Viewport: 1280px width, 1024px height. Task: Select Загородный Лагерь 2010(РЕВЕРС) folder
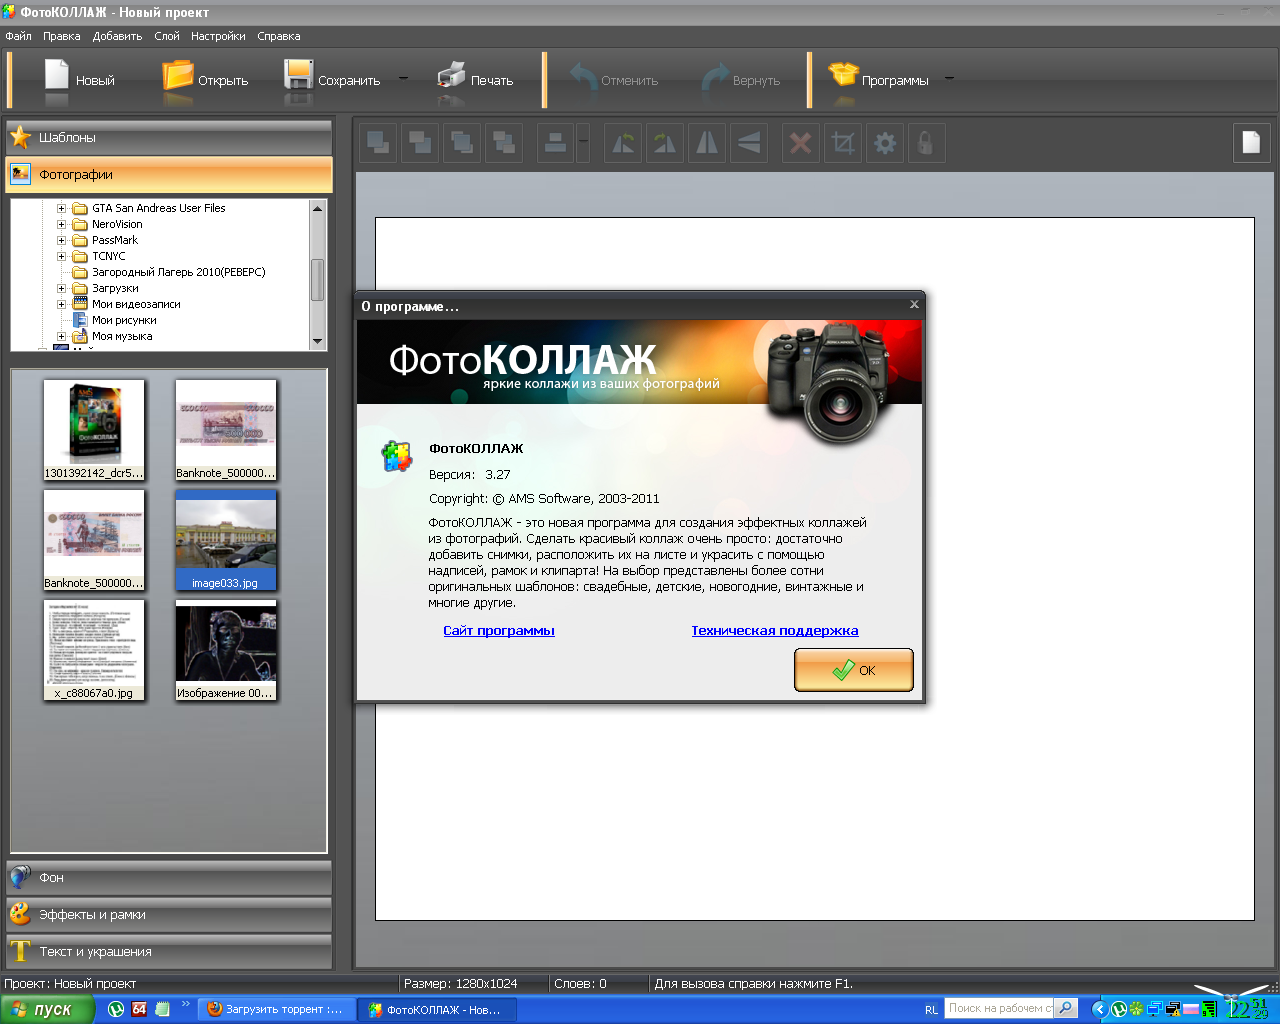coord(178,272)
